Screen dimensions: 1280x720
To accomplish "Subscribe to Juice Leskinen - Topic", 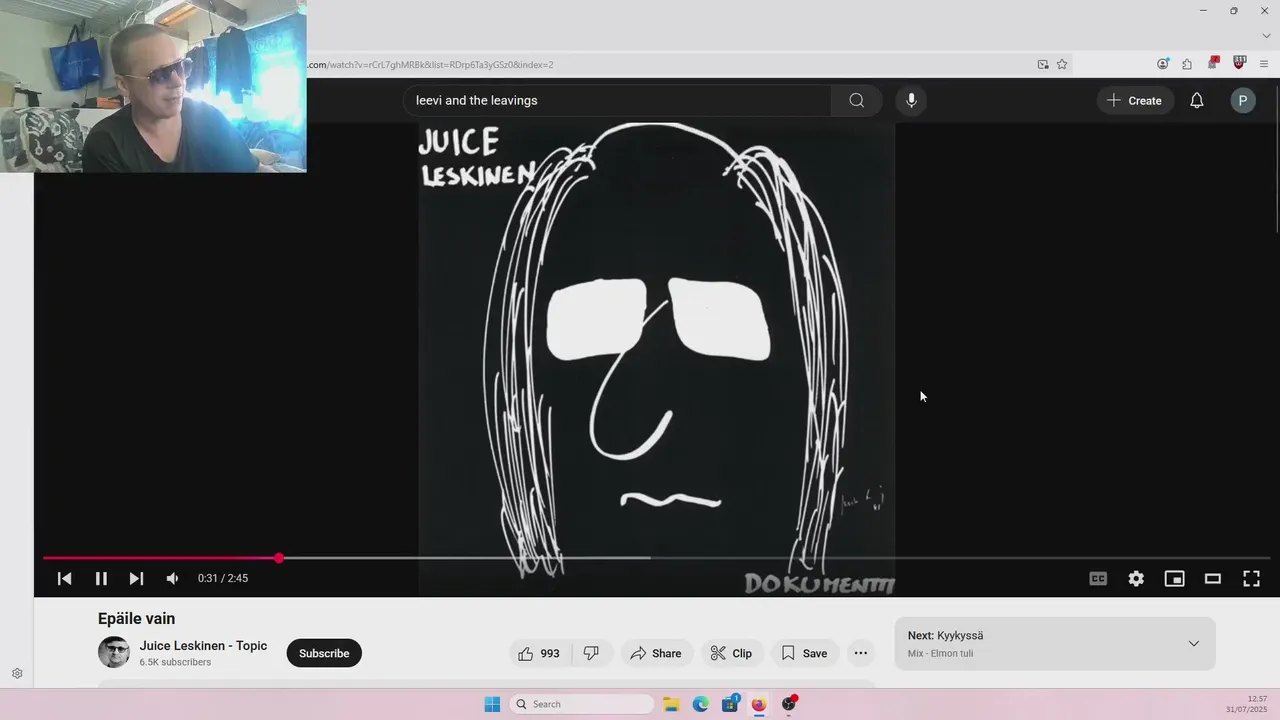I will (x=324, y=653).
